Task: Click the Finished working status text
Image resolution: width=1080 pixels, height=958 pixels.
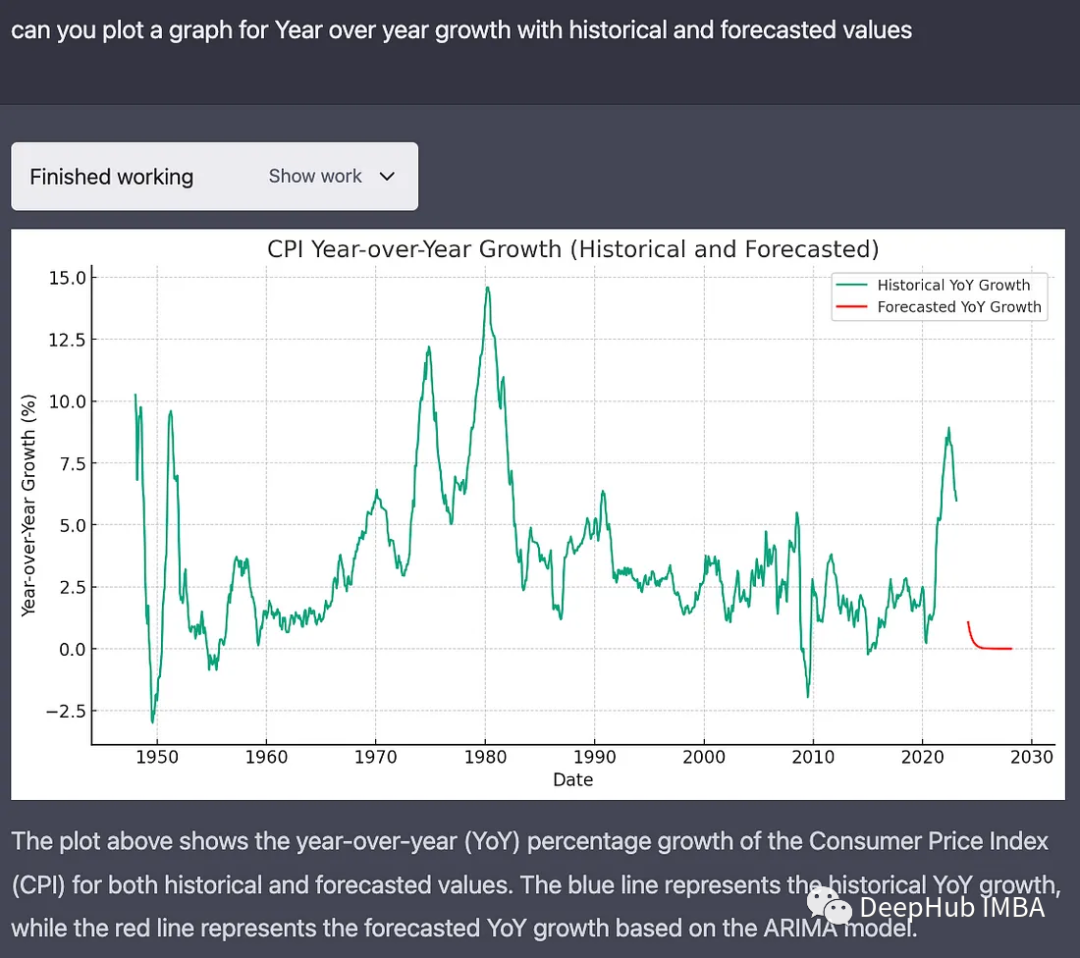Action: coord(111,177)
